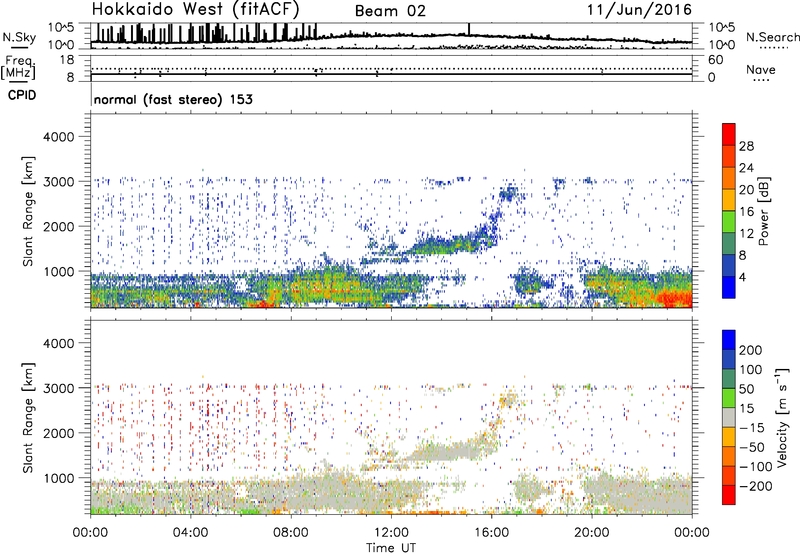Click the 'Time UT' axis title

[x=391, y=548]
